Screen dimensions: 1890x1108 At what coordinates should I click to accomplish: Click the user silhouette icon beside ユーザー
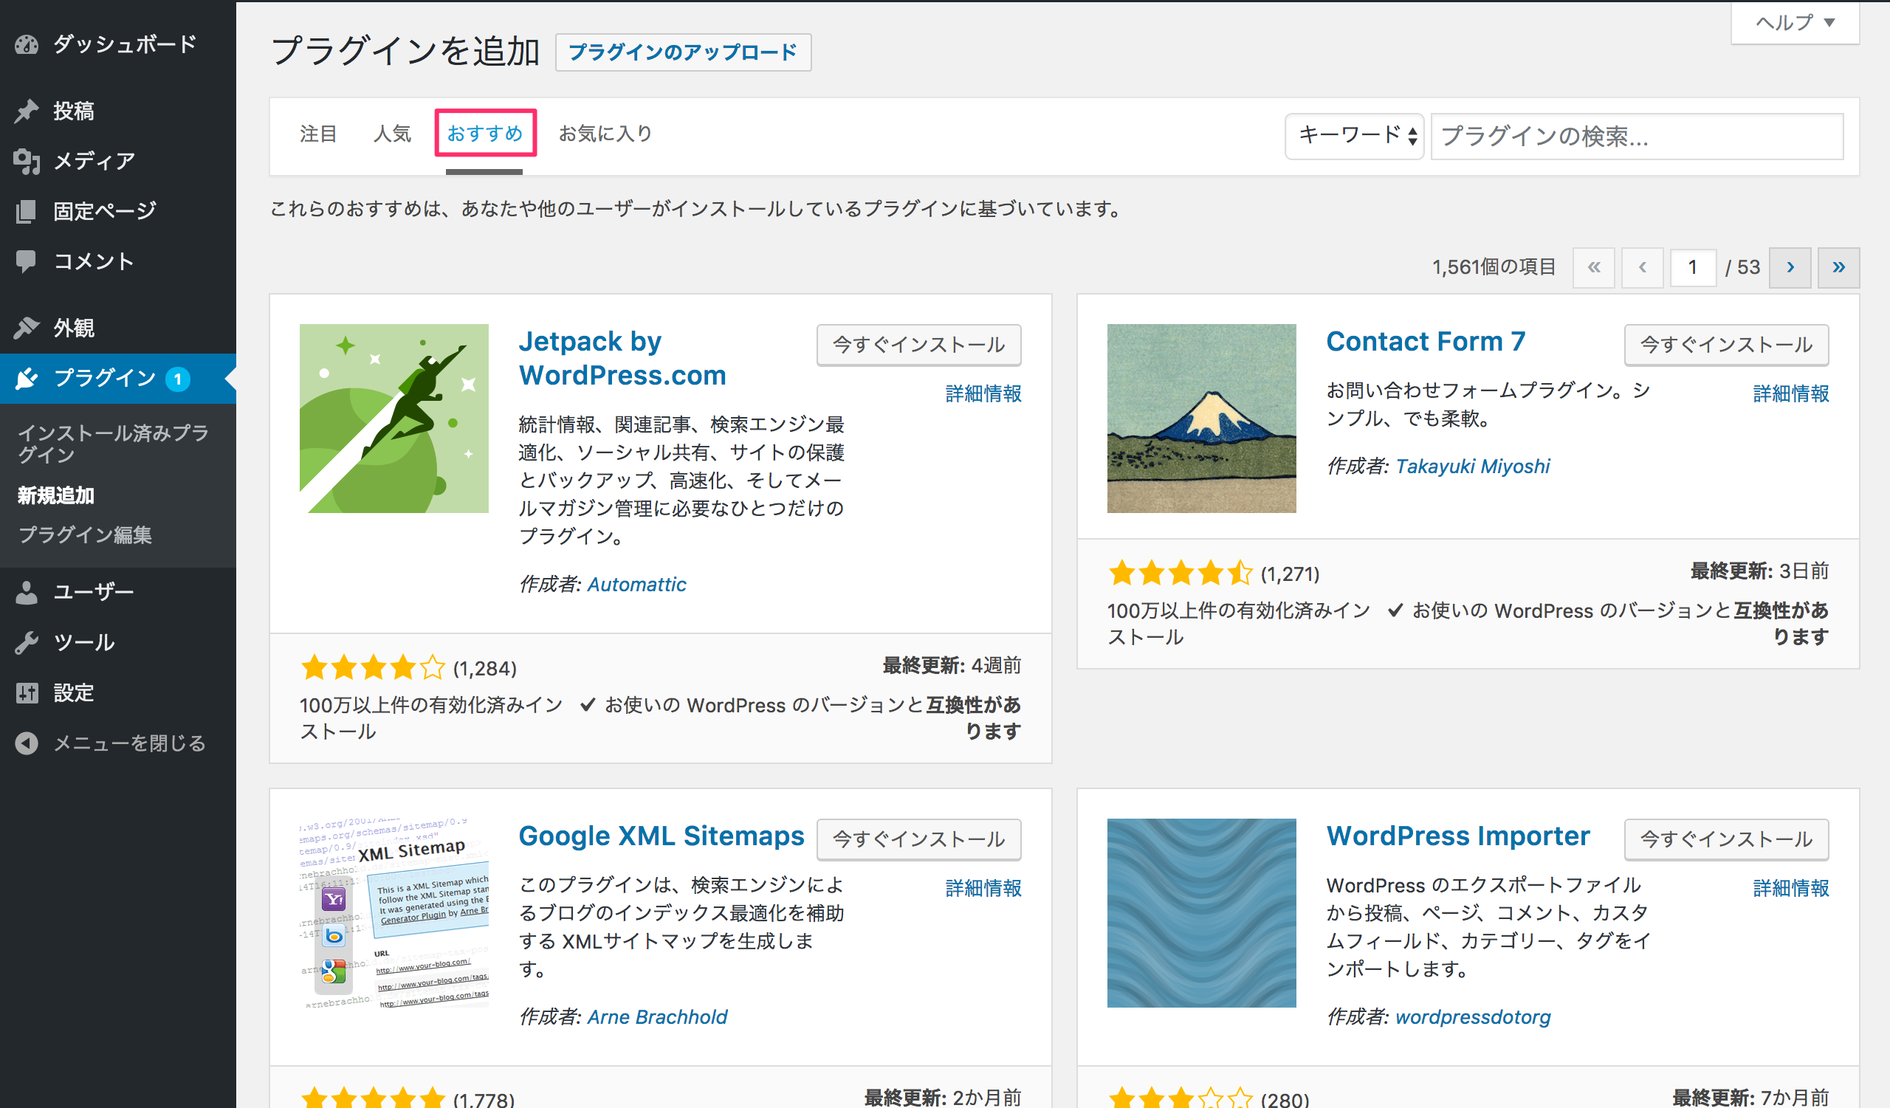(x=27, y=592)
